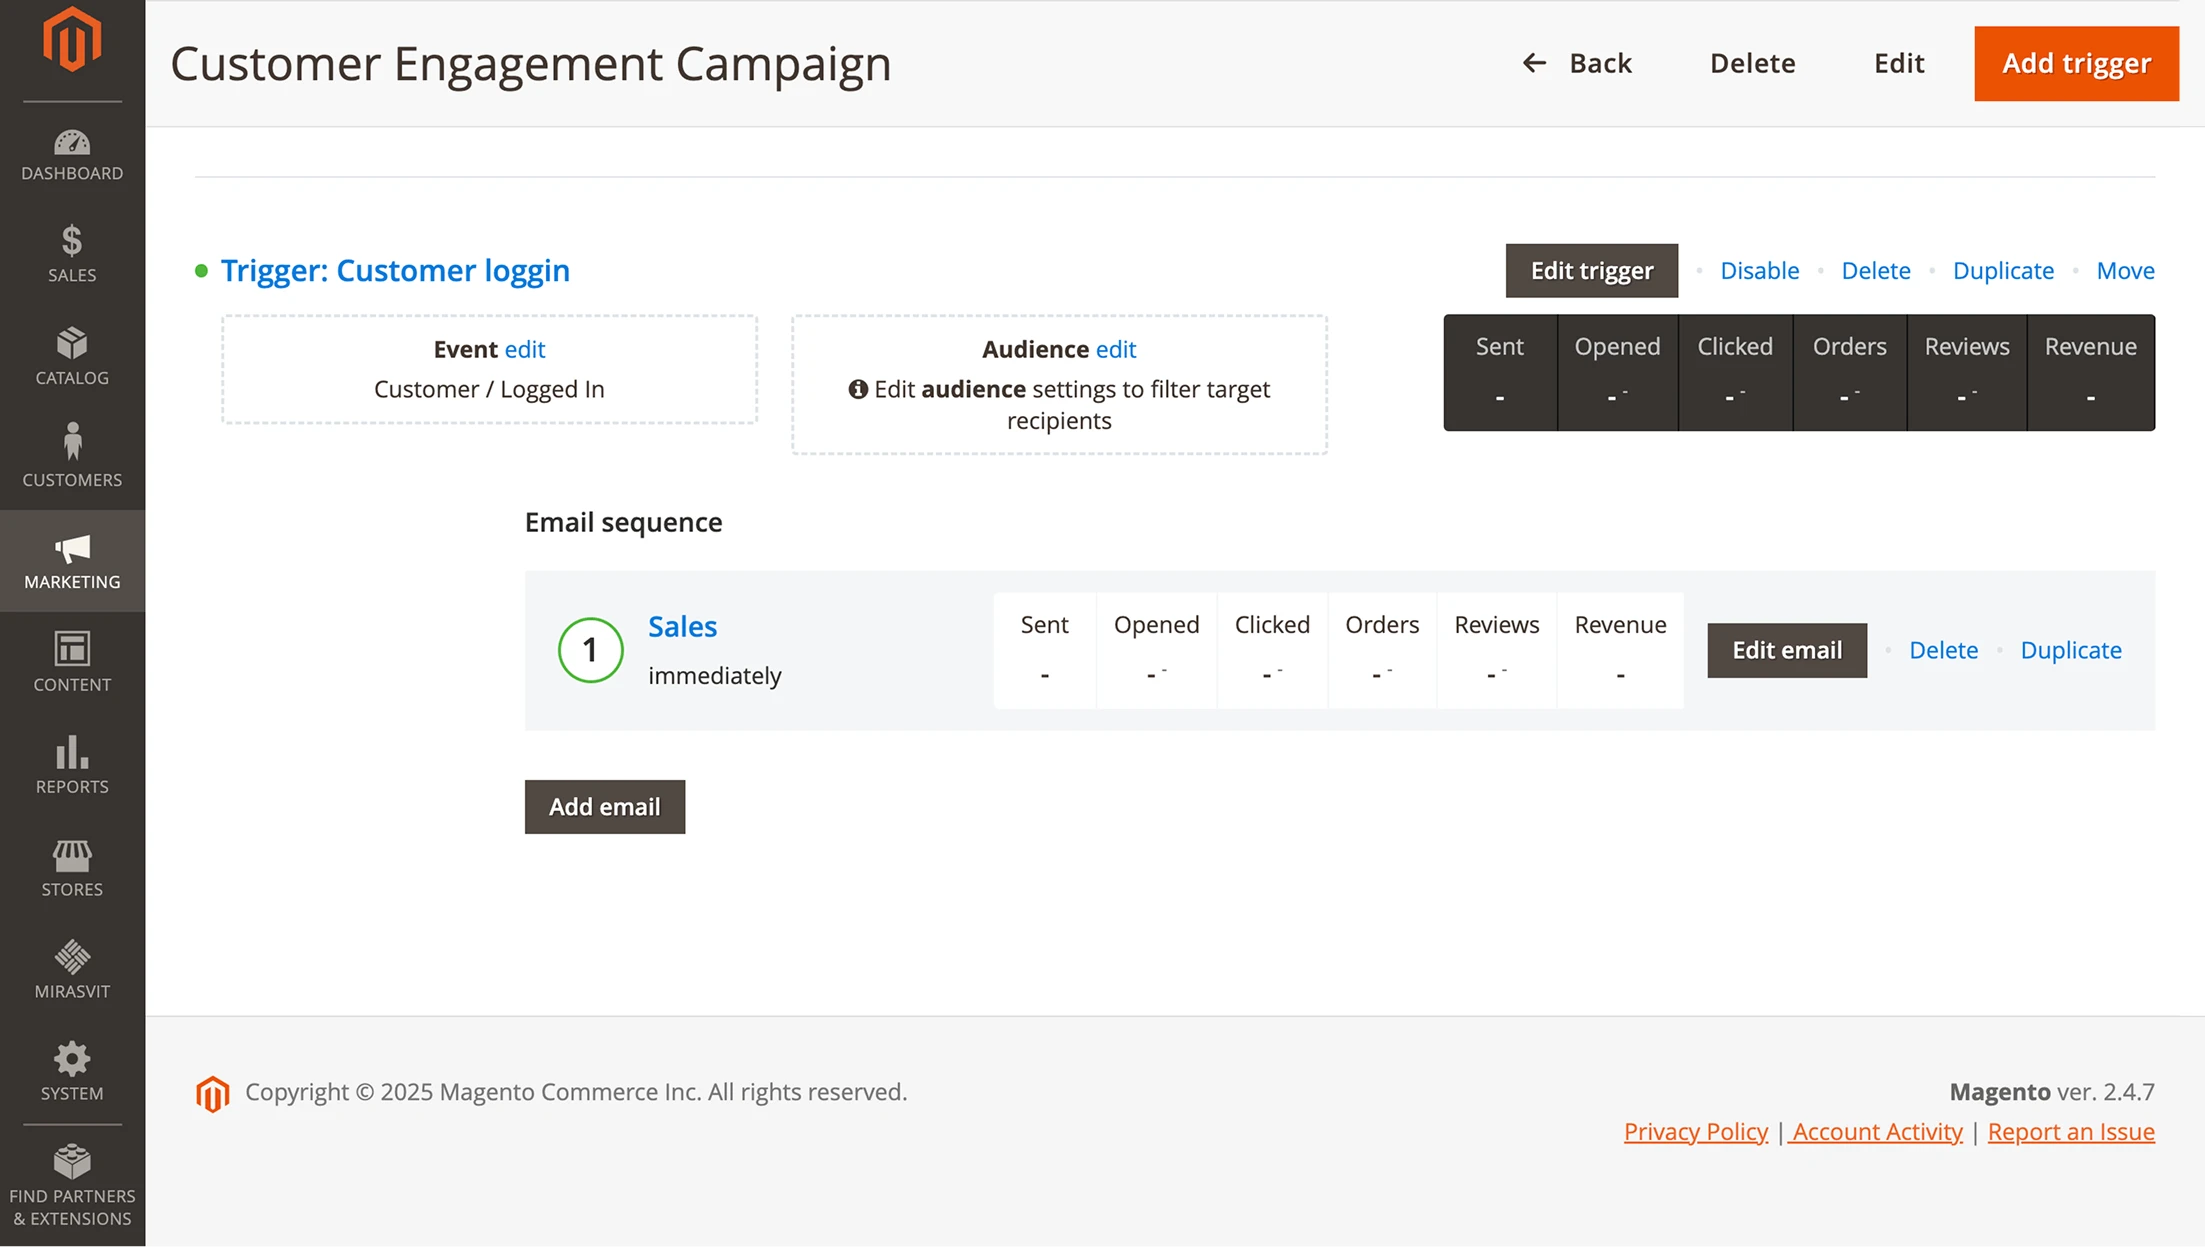Edit the Sales email

pos(1786,650)
